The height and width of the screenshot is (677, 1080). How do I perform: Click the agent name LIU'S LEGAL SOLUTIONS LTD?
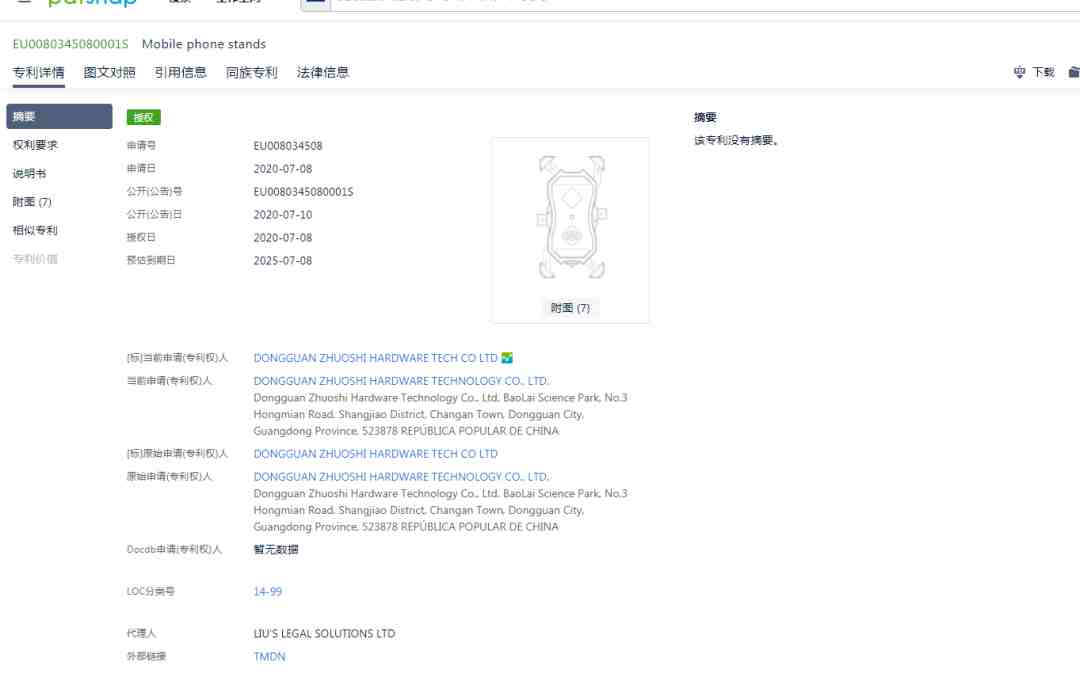tap(324, 634)
